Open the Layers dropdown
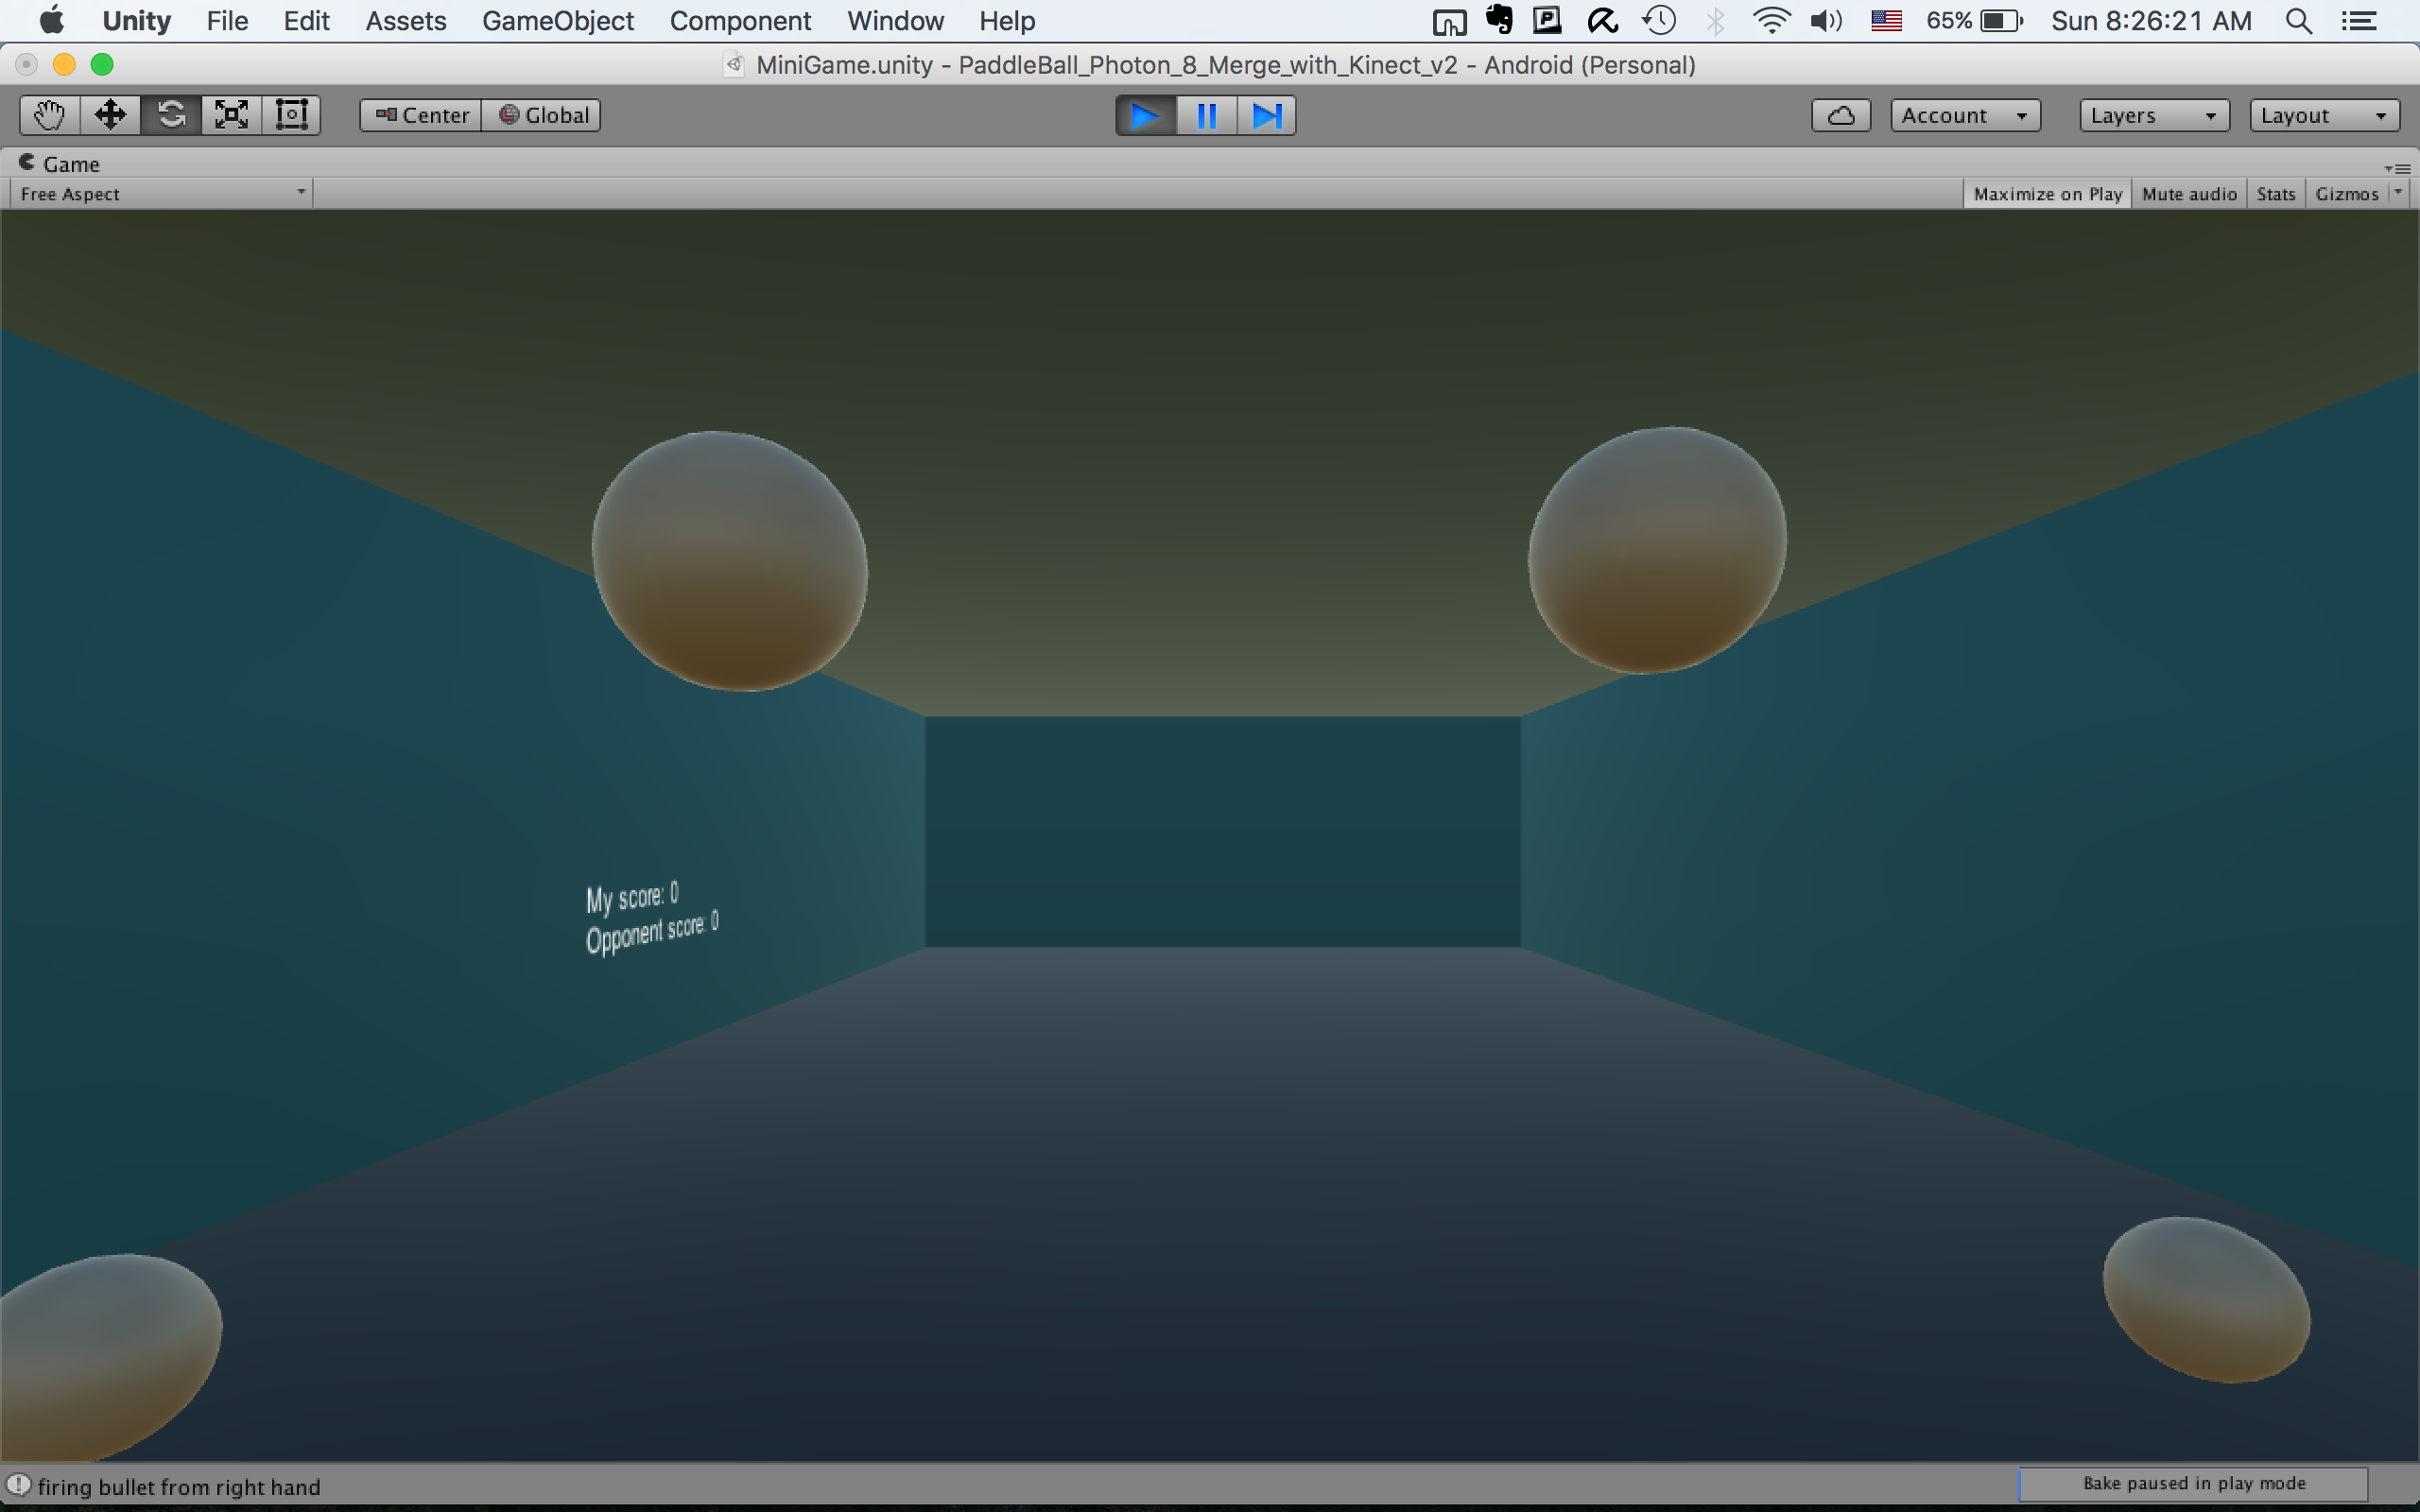Viewport: 2420px width, 1512px height. point(2154,115)
